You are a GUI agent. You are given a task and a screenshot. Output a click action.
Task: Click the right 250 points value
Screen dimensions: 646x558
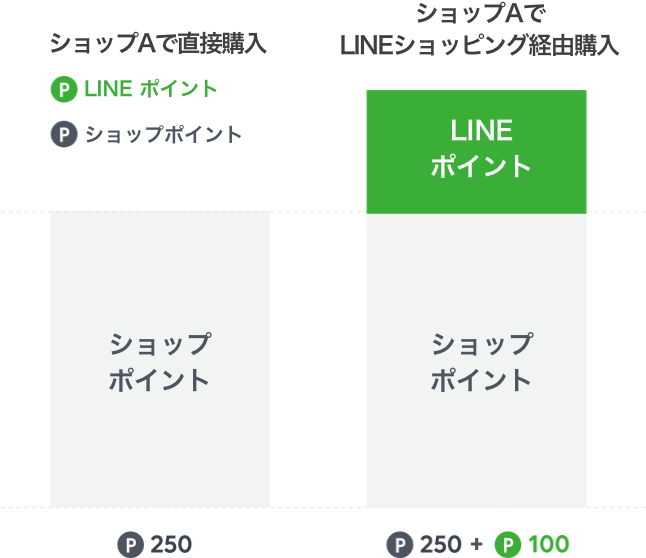point(440,544)
